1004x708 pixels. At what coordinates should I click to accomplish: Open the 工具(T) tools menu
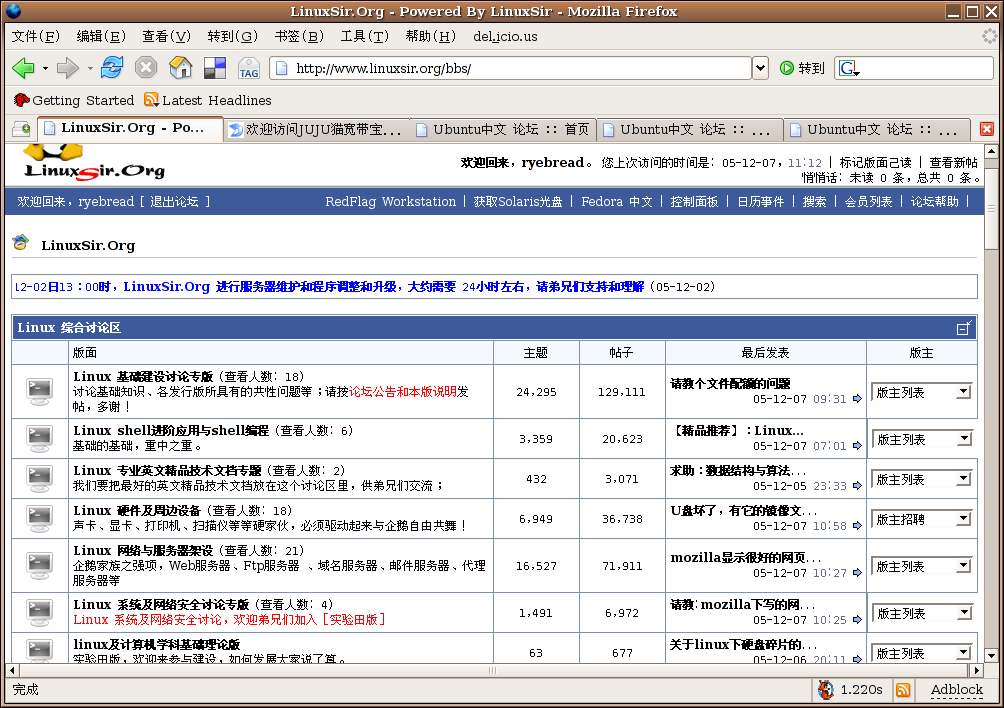(364, 36)
